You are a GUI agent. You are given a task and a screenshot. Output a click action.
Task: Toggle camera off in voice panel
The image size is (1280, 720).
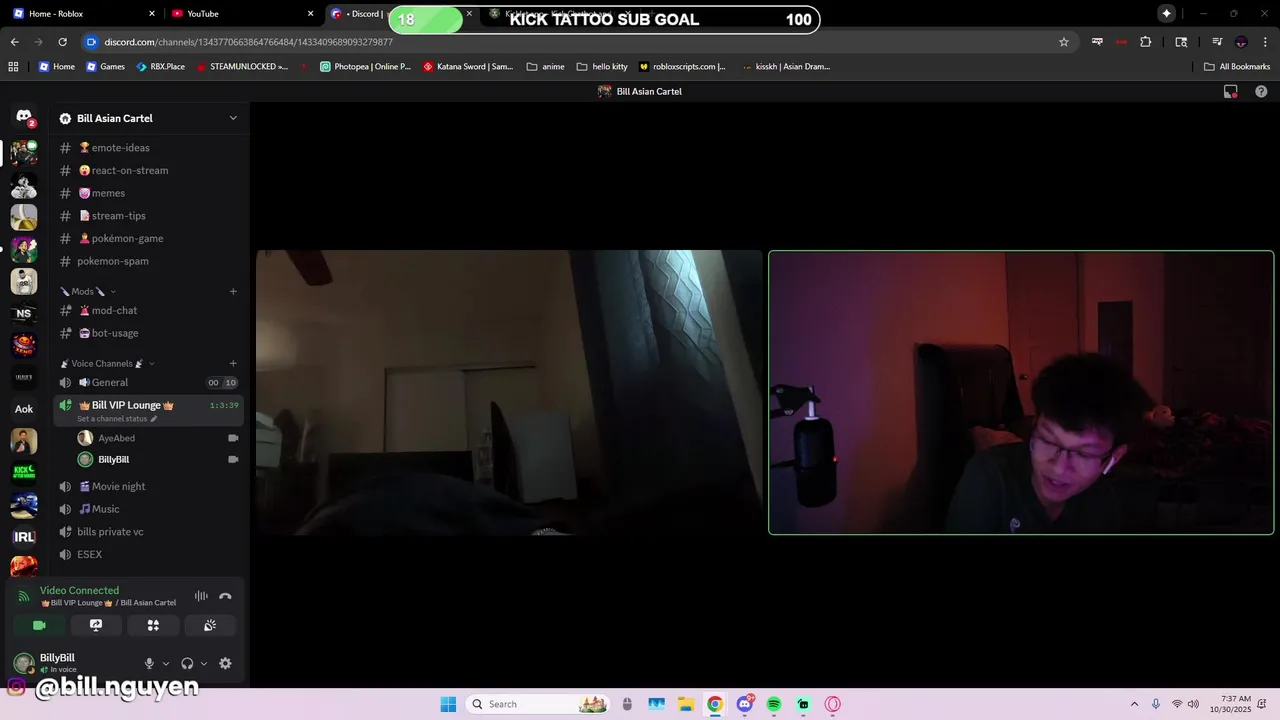(39, 625)
